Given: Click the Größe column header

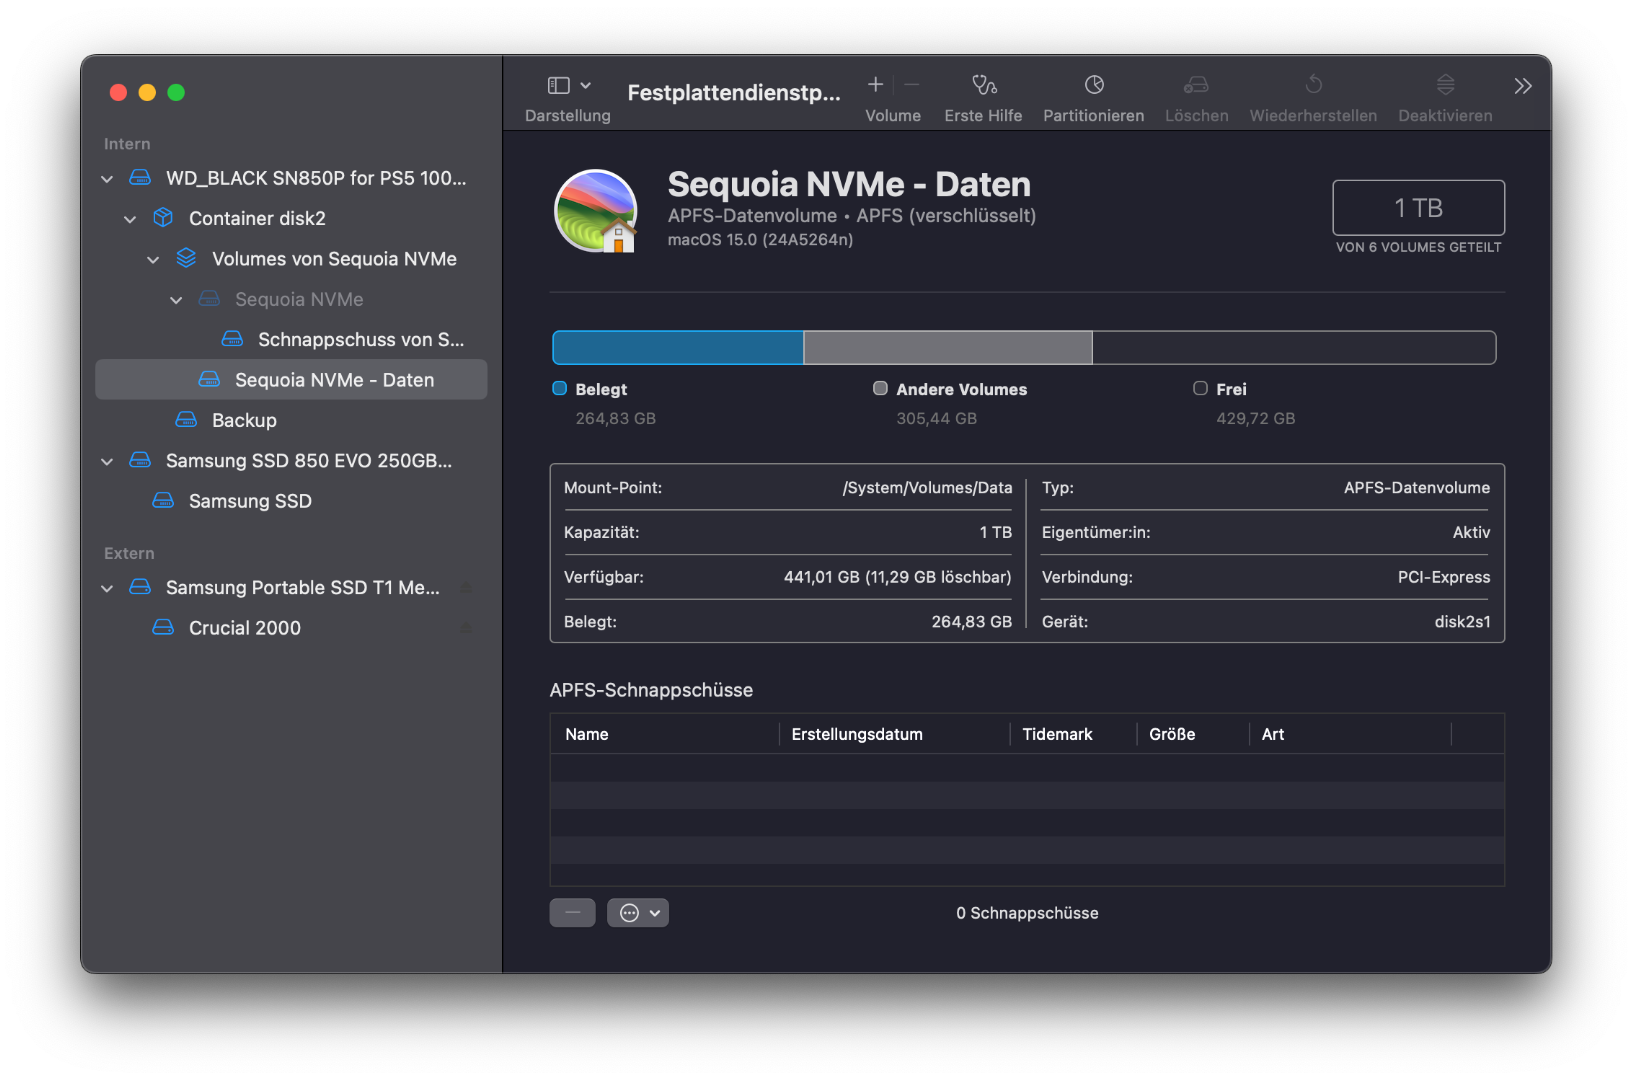Looking at the screenshot, I should (1172, 735).
